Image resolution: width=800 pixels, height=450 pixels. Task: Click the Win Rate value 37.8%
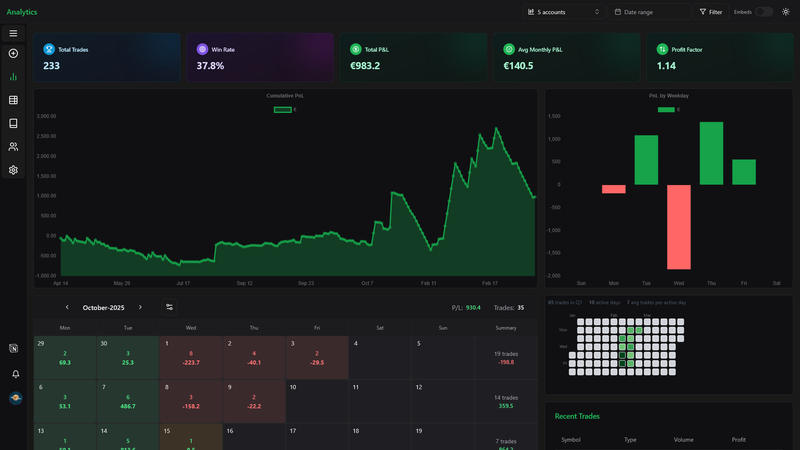click(210, 66)
